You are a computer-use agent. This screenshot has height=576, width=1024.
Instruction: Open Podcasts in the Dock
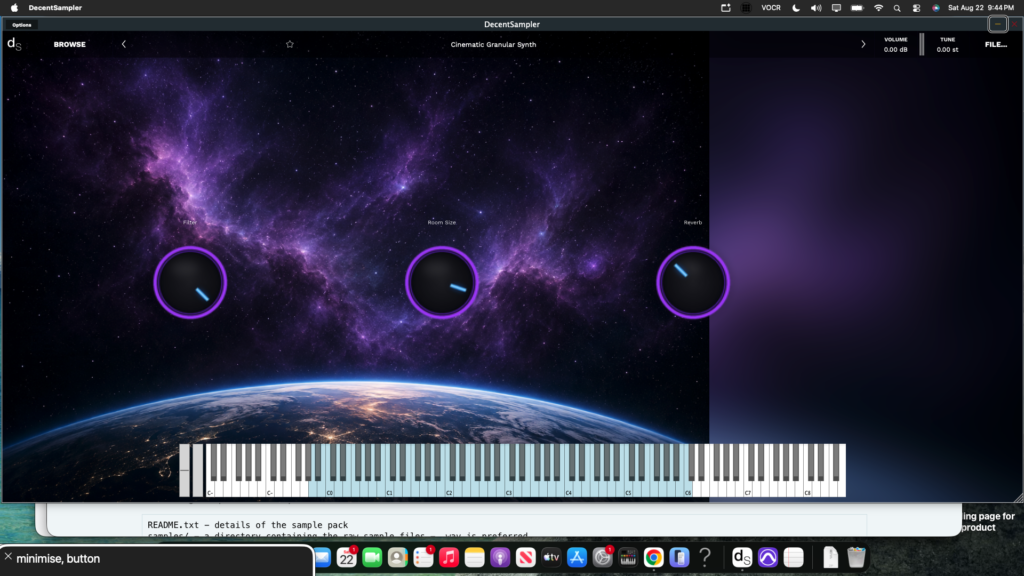coord(500,557)
